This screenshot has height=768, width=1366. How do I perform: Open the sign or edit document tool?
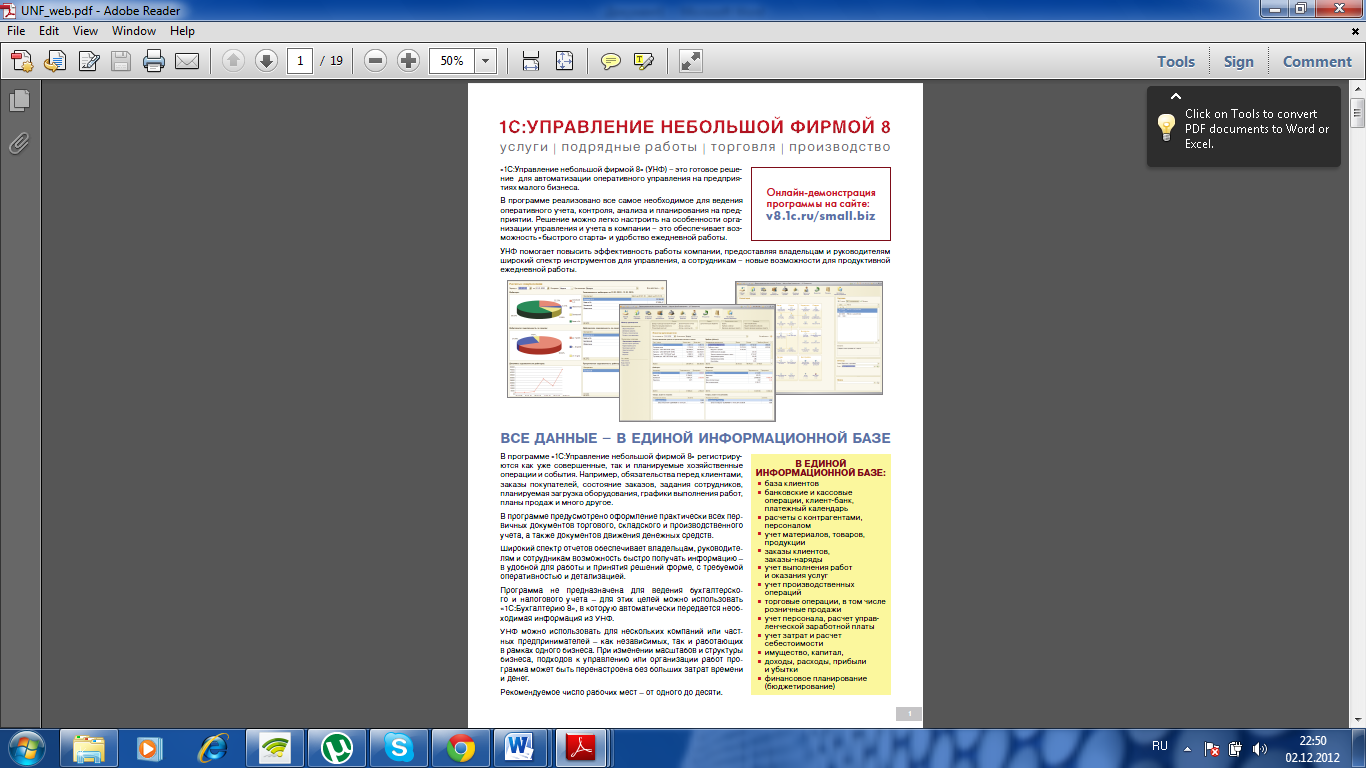(x=88, y=61)
